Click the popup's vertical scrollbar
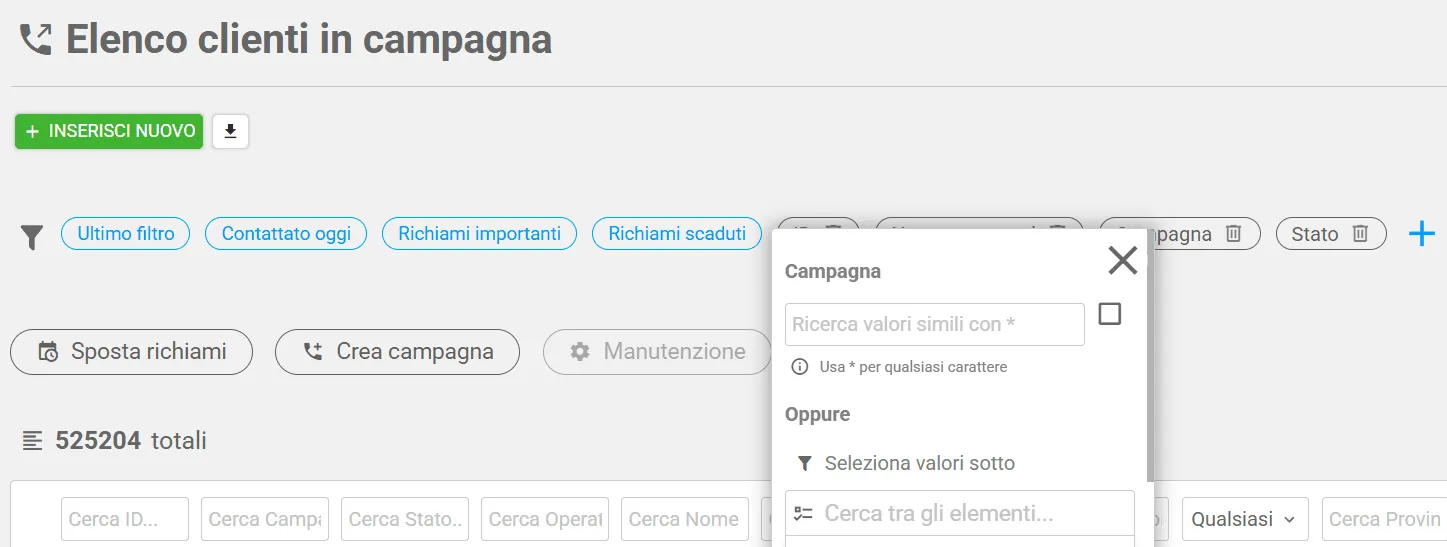This screenshot has height=547, width=1447. click(1149, 360)
